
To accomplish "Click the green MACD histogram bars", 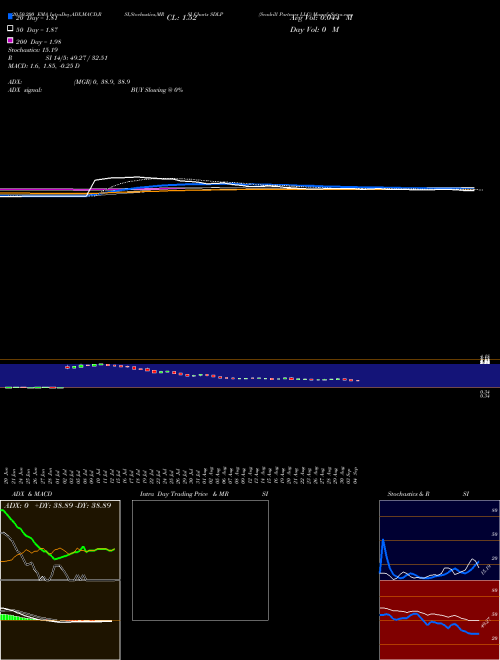I will coord(13,617).
